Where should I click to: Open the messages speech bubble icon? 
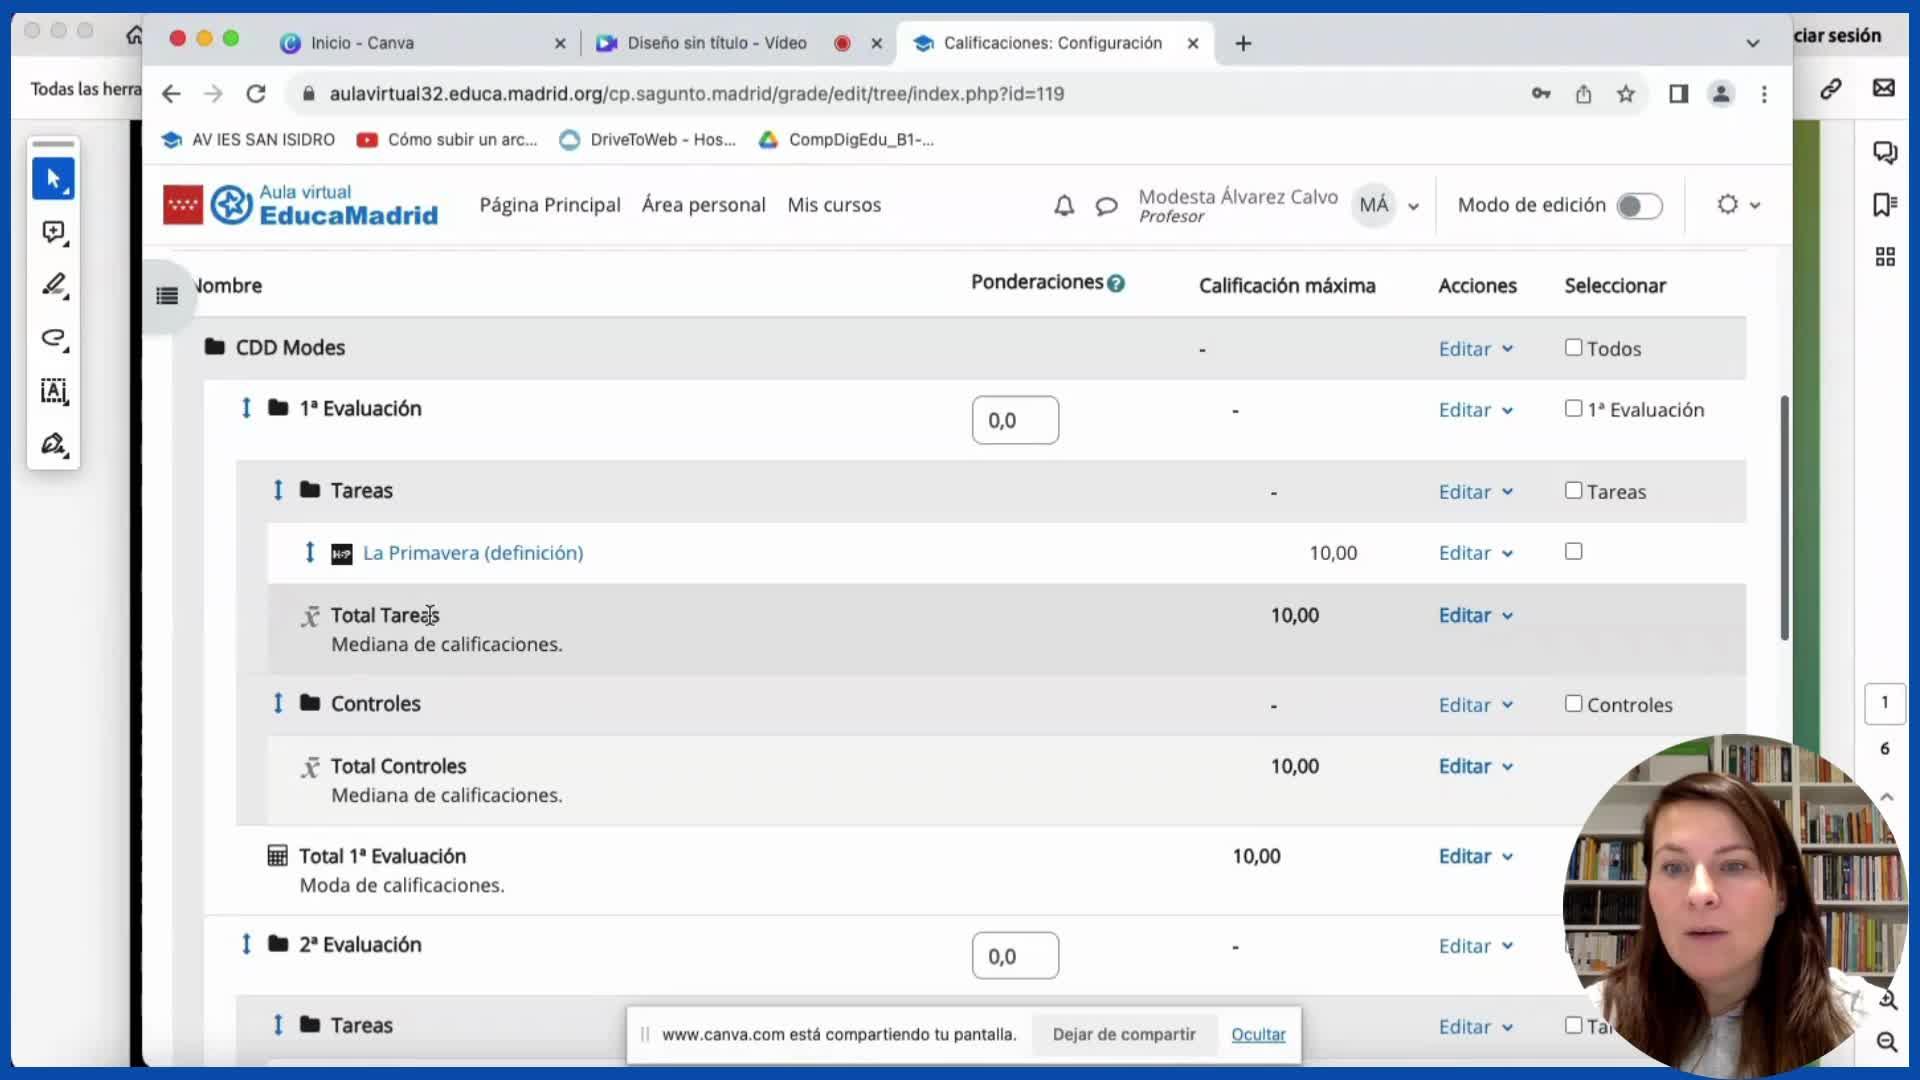coord(1106,206)
